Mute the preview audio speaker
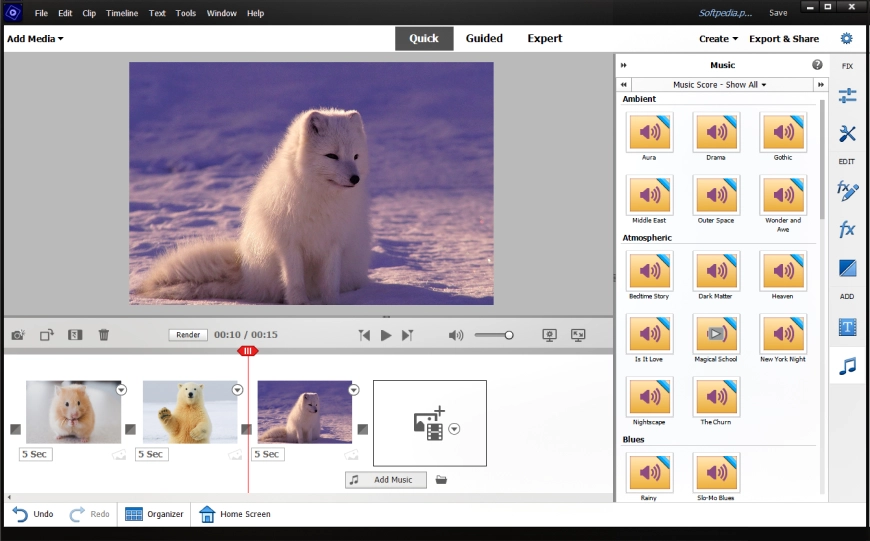 click(x=456, y=335)
